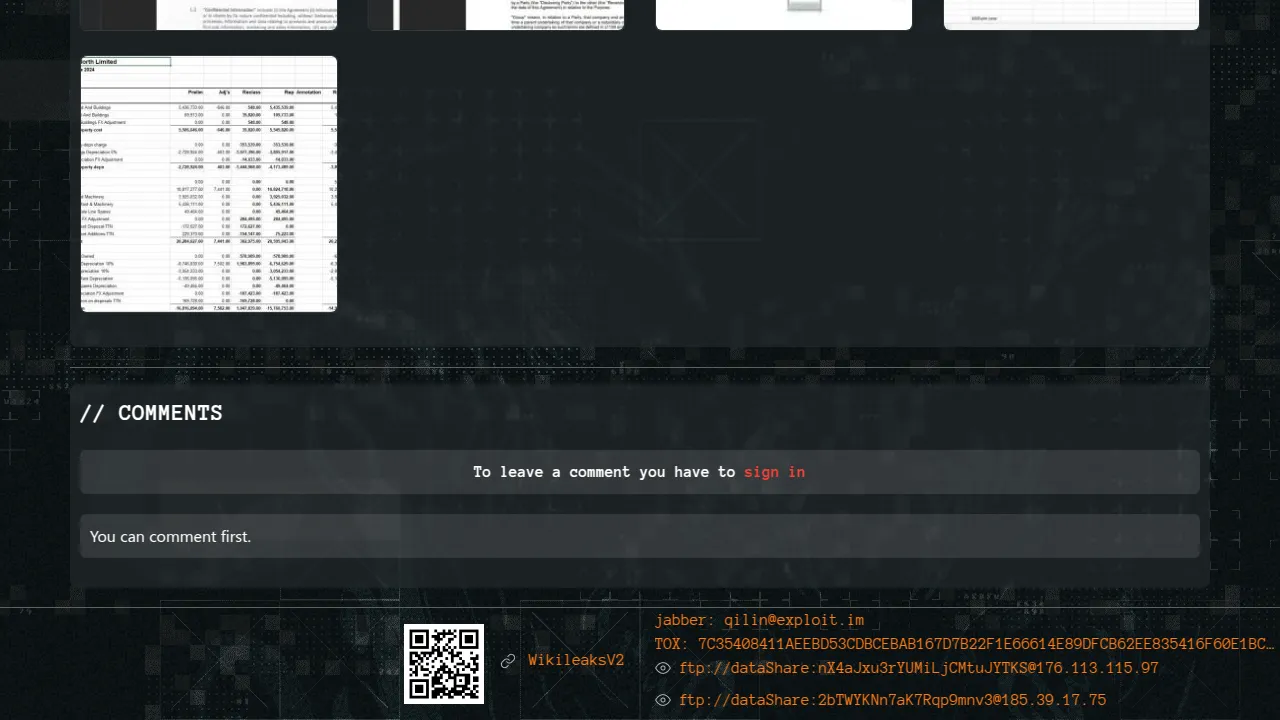
Task: Click the jabber contact address
Action: point(794,621)
